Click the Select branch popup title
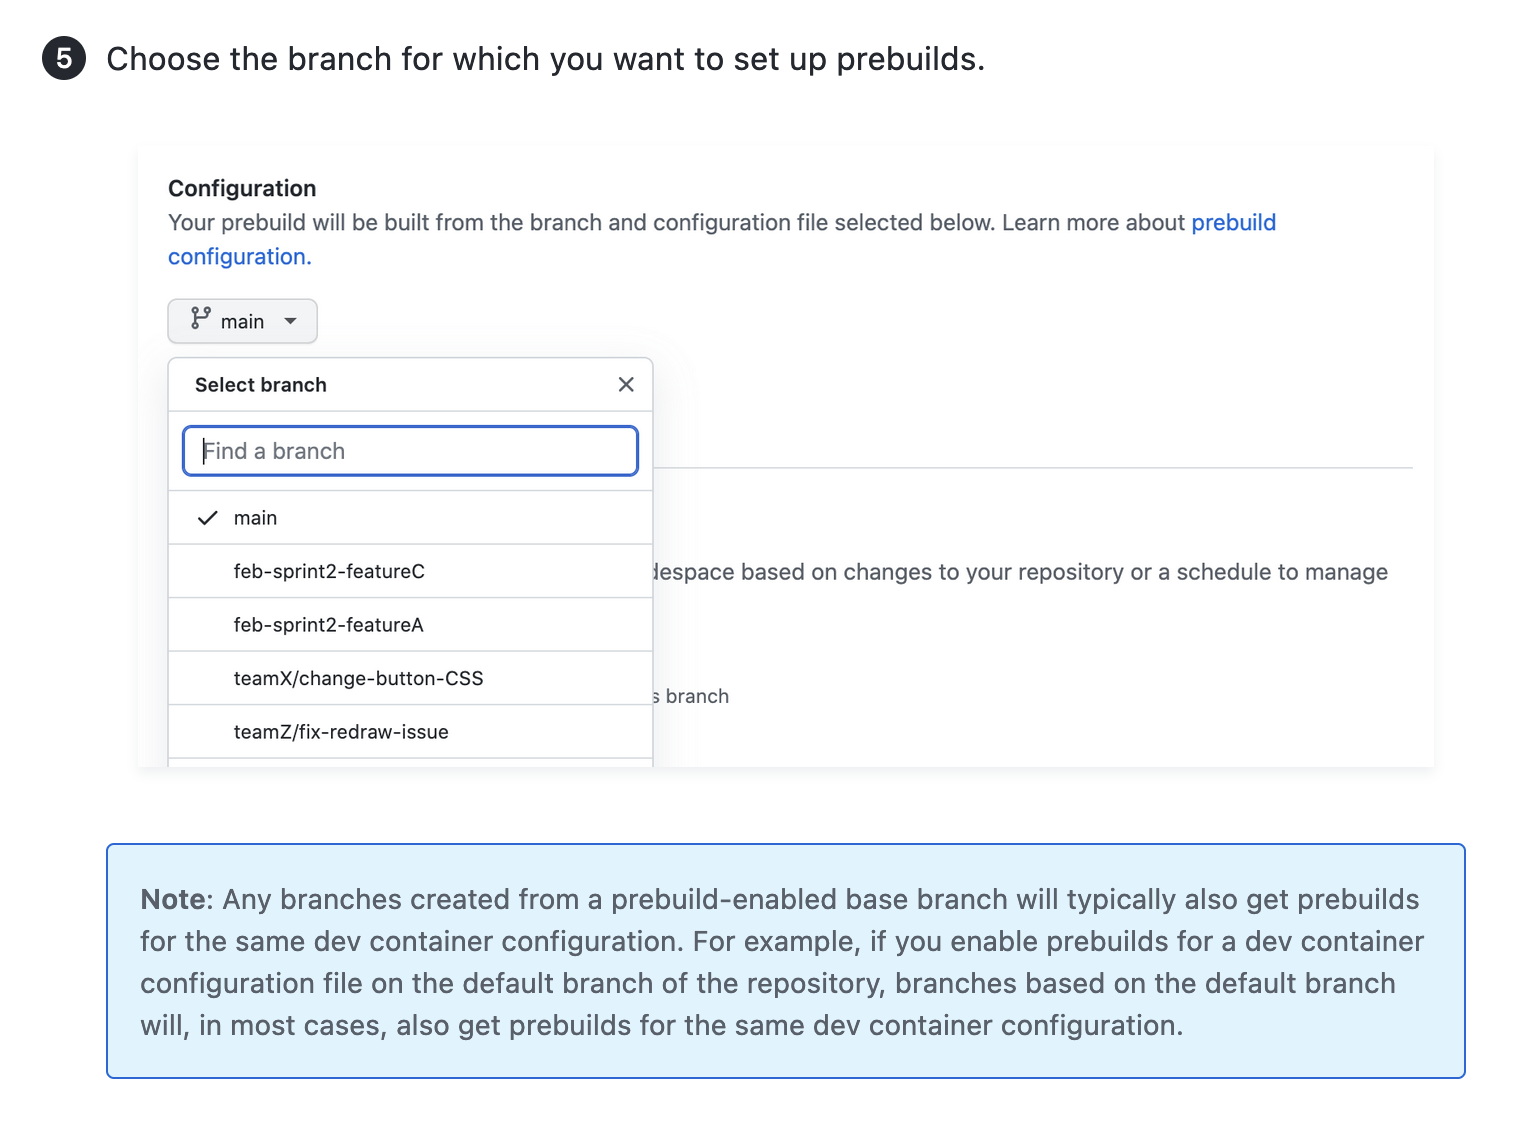This screenshot has height=1124, width=1520. tap(261, 385)
